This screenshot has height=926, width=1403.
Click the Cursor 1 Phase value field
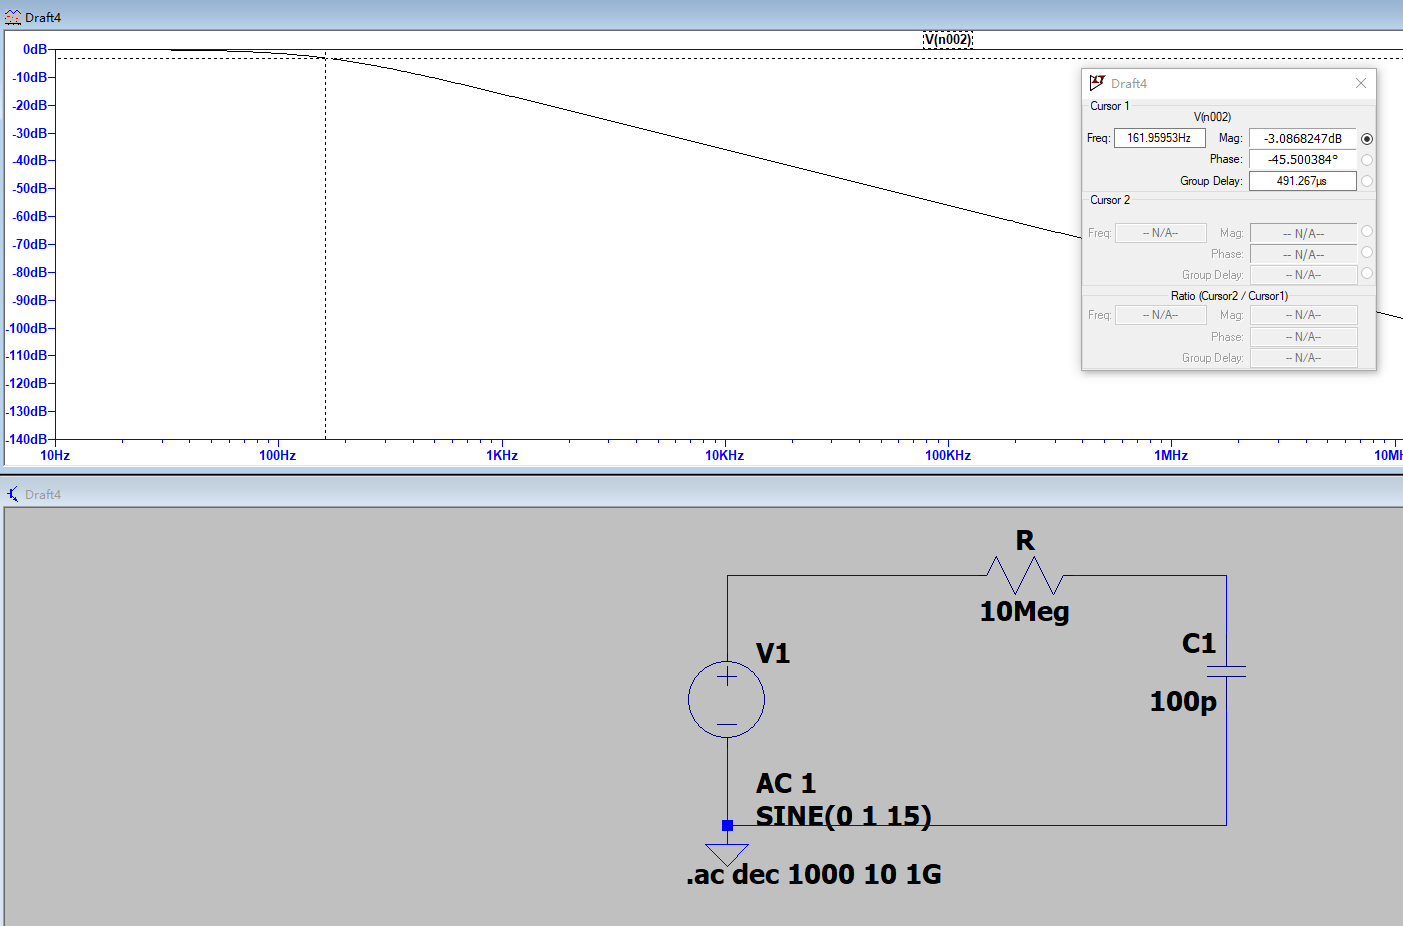click(x=1303, y=159)
